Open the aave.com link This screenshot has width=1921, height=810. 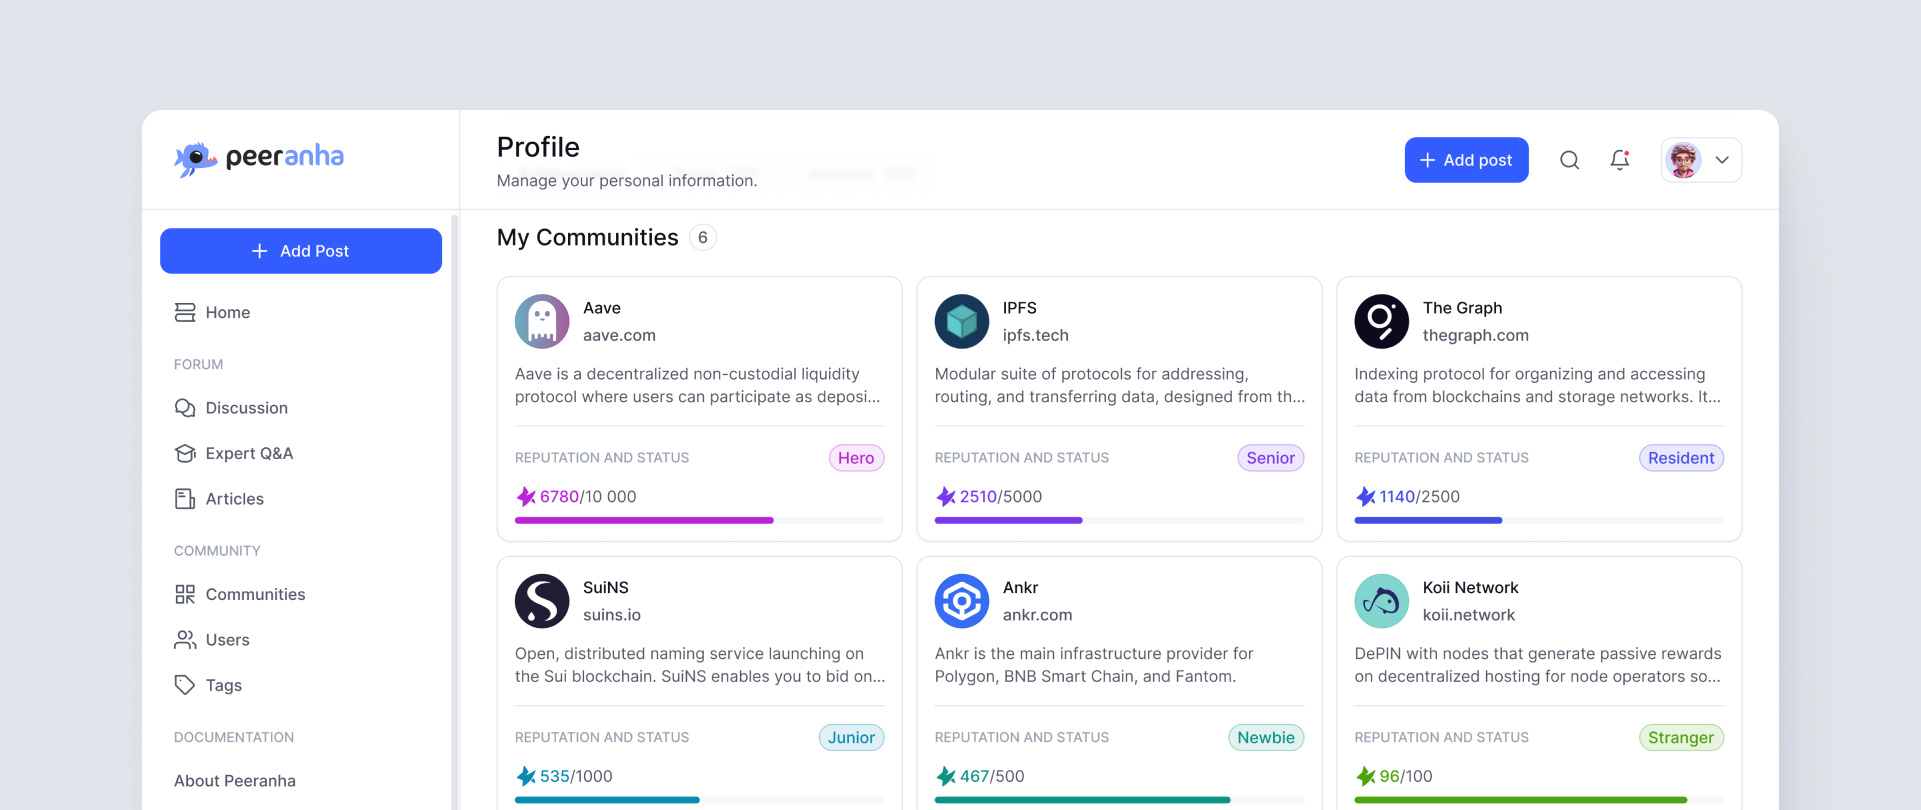619,335
